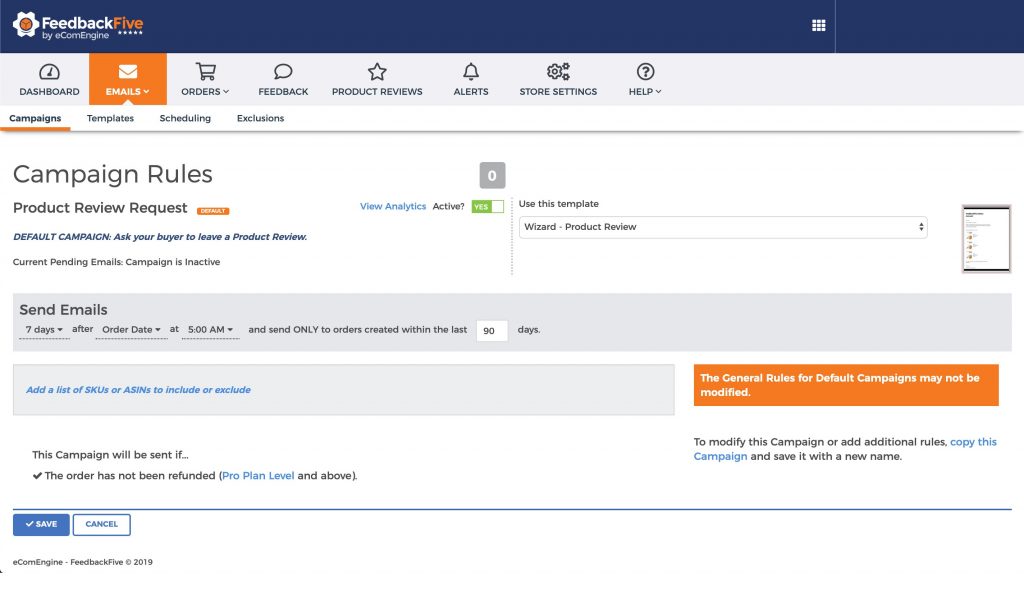Screen dimensions: 1024x595
Task: Switch to the Campaigns tab
Action: (35, 118)
